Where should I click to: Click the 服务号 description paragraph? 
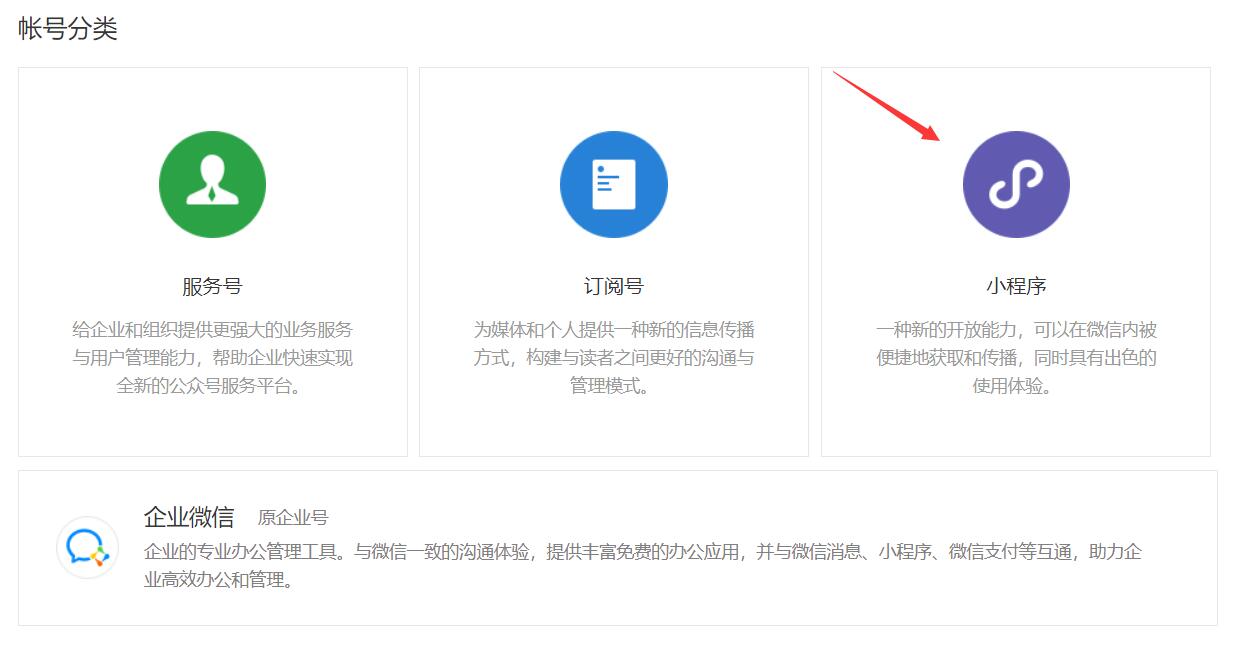coord(212,357)
